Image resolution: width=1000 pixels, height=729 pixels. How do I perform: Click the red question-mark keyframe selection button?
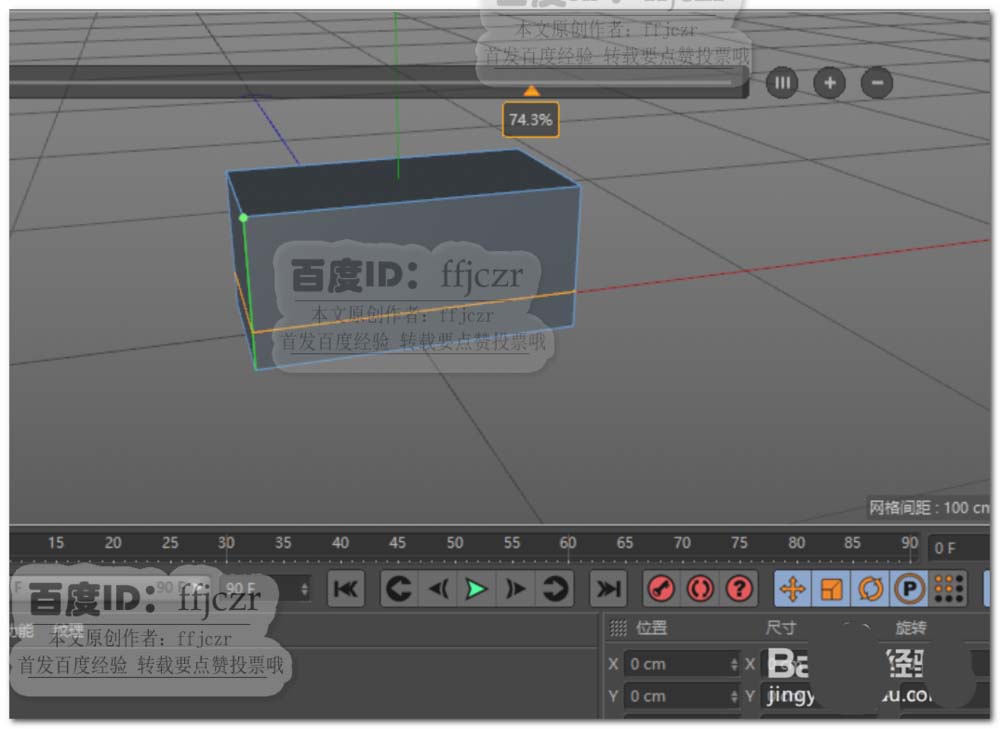coord(739,588)
